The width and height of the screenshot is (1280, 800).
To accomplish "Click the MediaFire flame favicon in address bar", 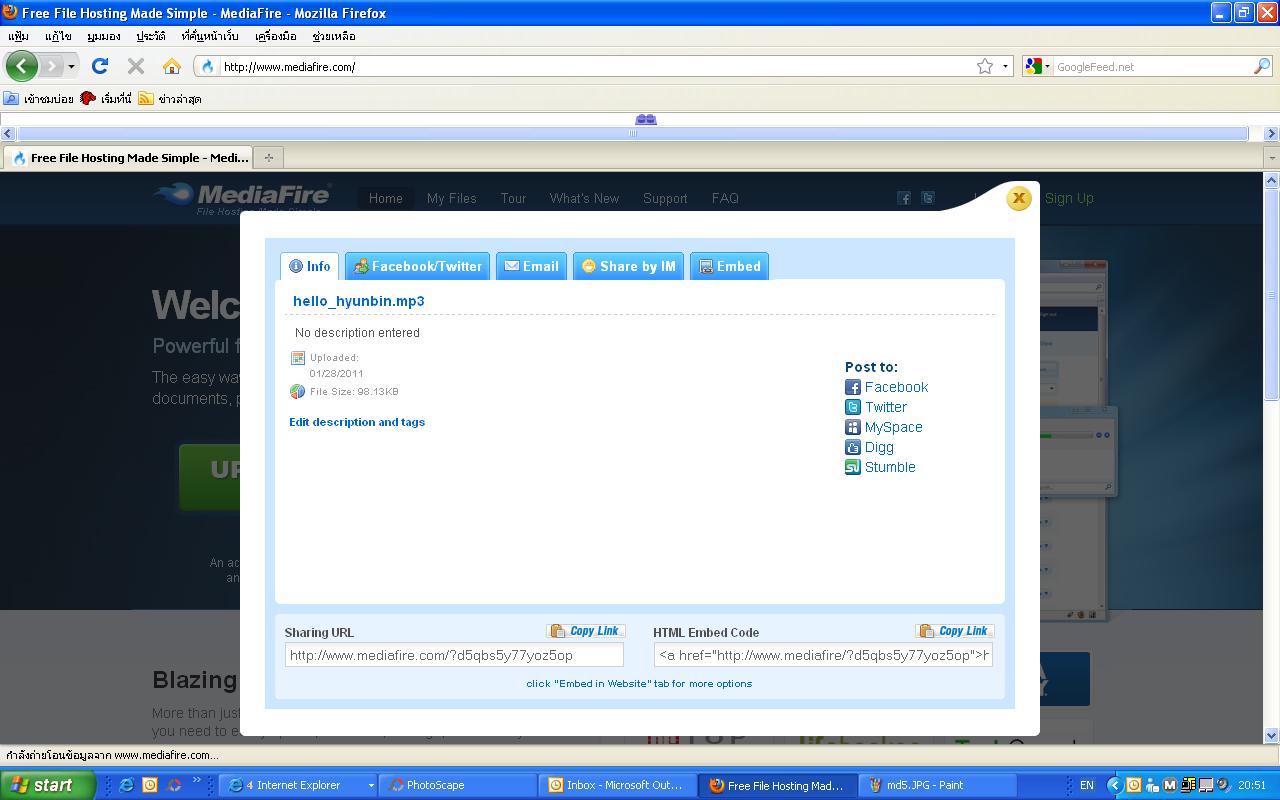I will pos(208,67).
